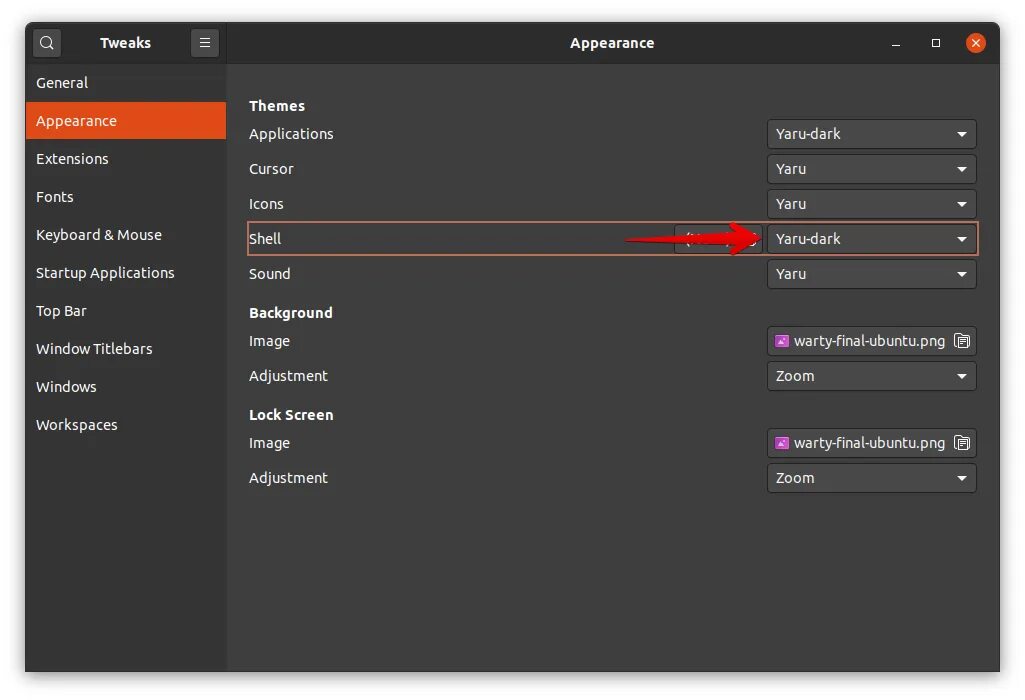Click the Background image thumbnail icon
This screenshot has width=1025, height=700.
(x=783, y=341)
